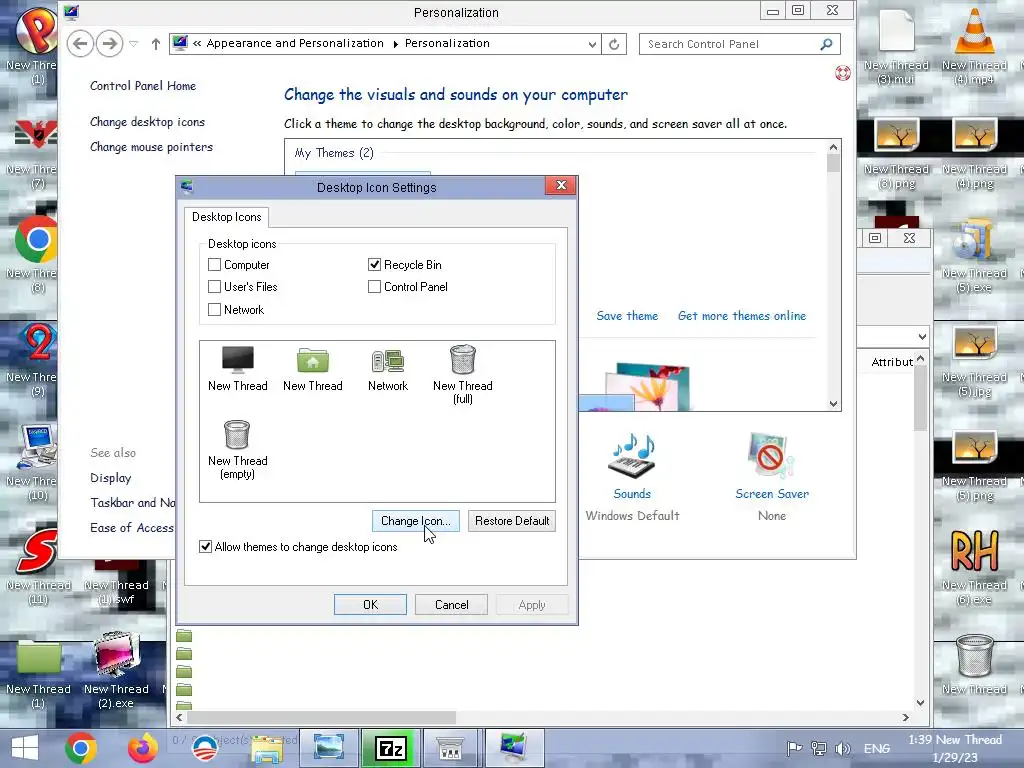Toggle Allow themes to change desktop icons
The image size is (1024, 768).
206,547
